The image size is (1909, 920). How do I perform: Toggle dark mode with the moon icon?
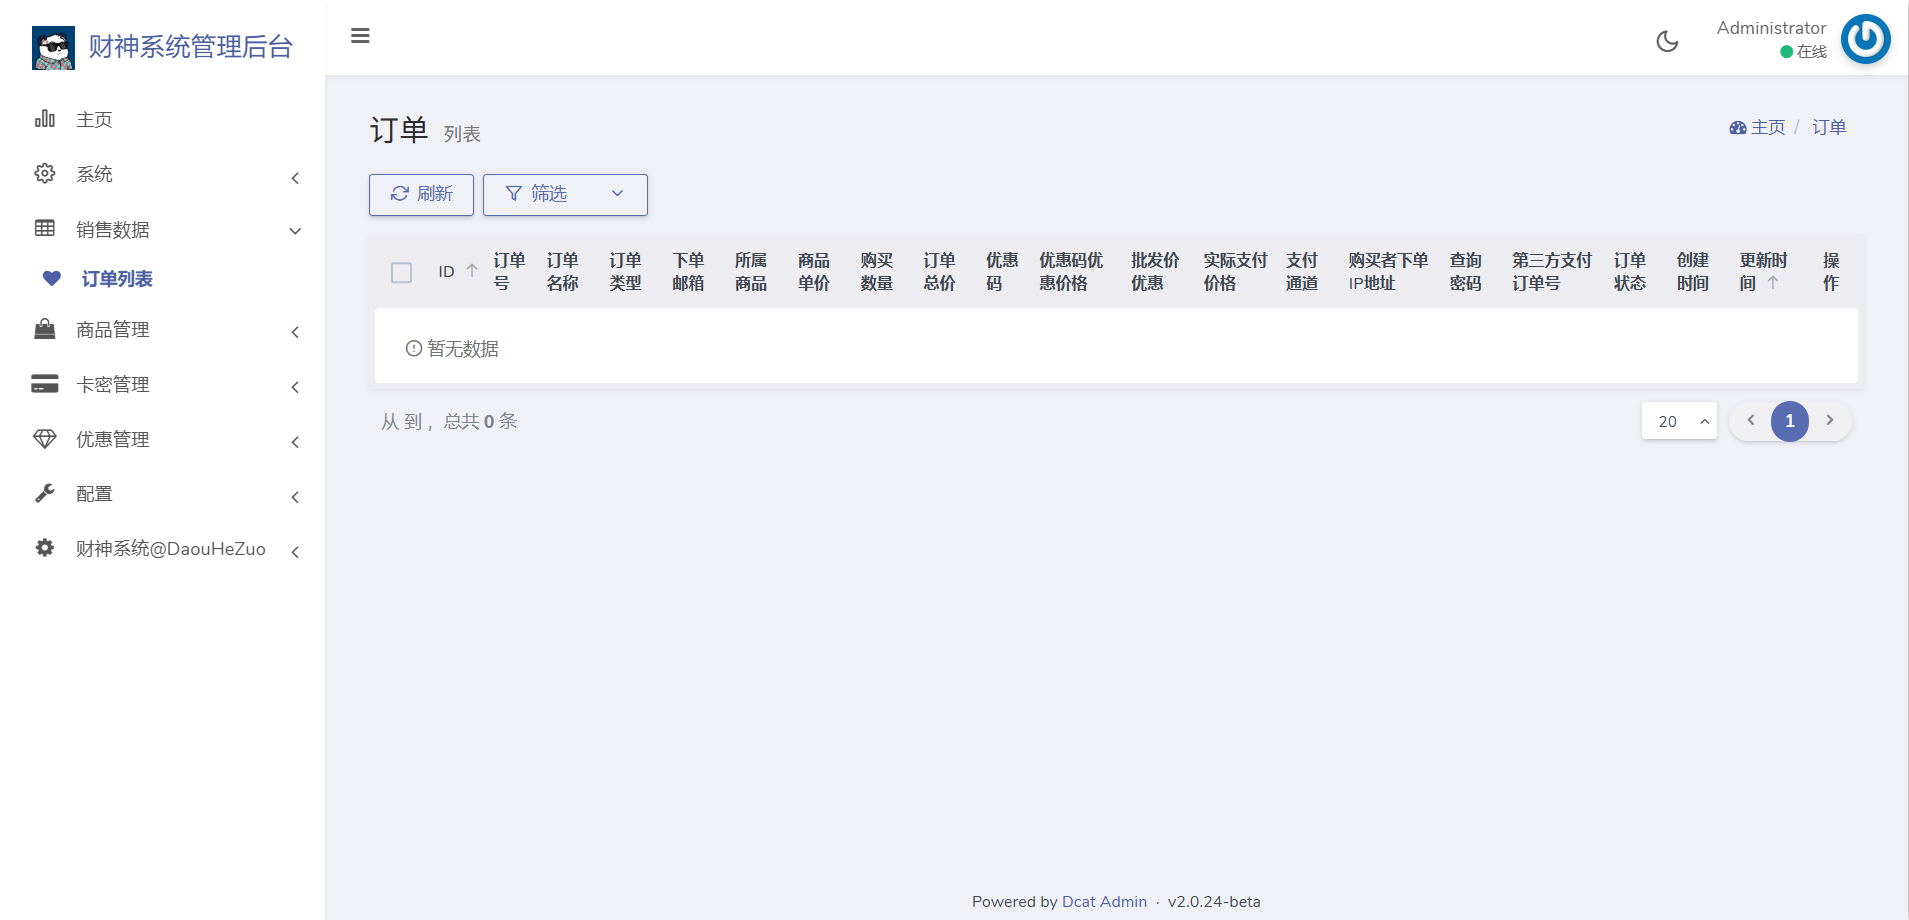tap(1667, 41)
